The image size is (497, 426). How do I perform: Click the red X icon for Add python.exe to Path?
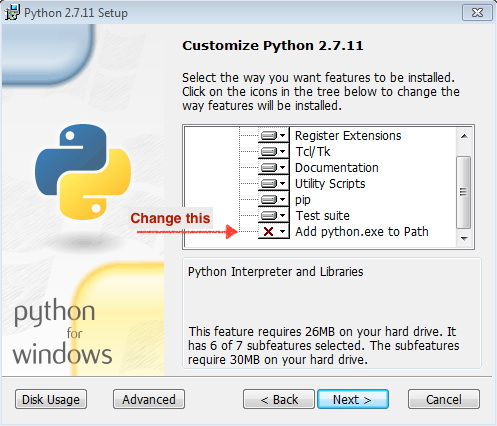coord(268,231)
